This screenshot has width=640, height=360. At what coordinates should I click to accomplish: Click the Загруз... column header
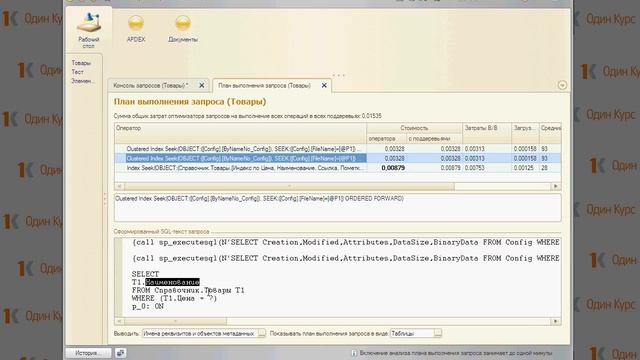525,133
